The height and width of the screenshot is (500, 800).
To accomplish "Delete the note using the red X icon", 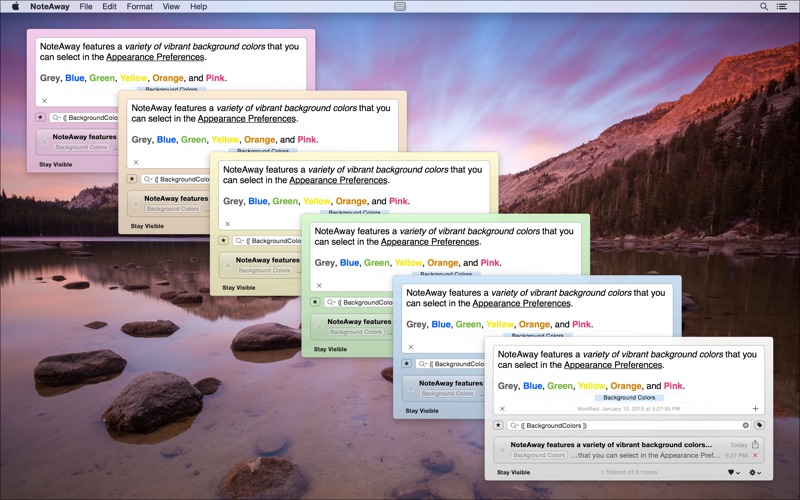I will tap(755, 456).
